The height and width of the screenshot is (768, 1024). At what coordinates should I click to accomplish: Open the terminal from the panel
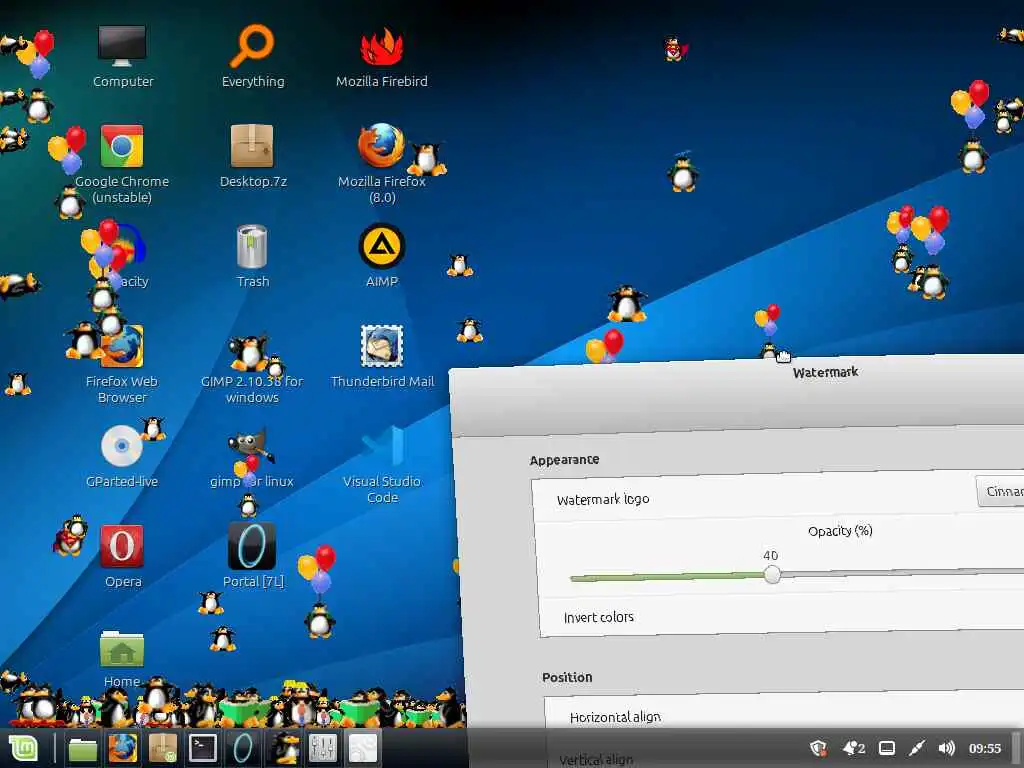tap(202, 748)
